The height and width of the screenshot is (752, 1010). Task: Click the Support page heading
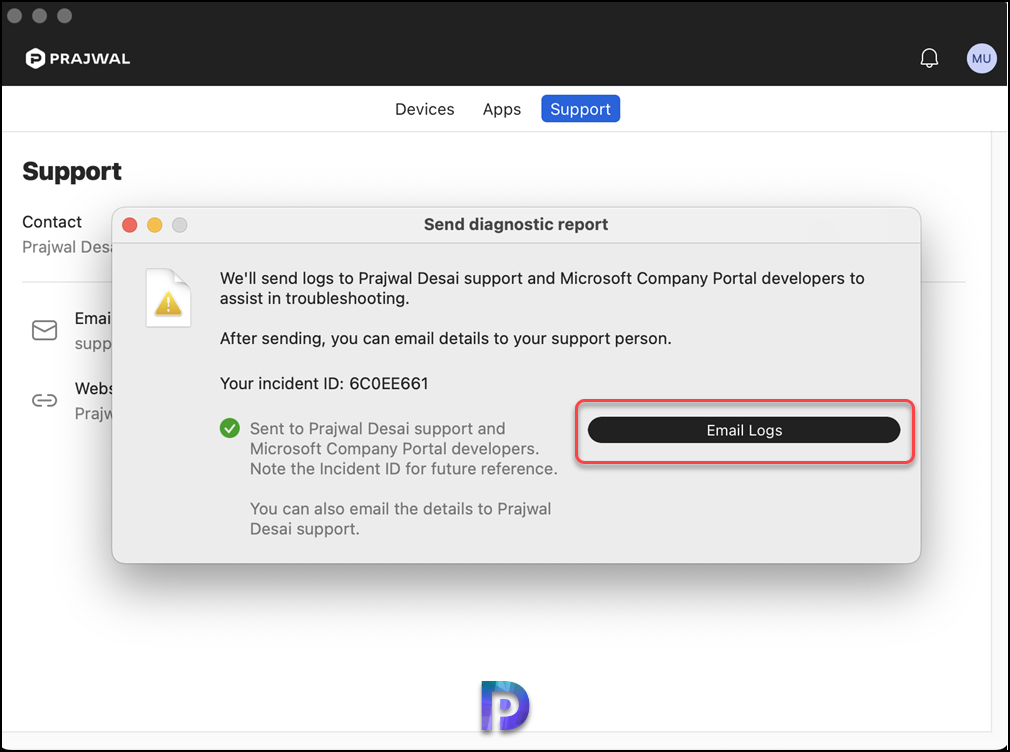pyautogui.click(x=71, y=171)
